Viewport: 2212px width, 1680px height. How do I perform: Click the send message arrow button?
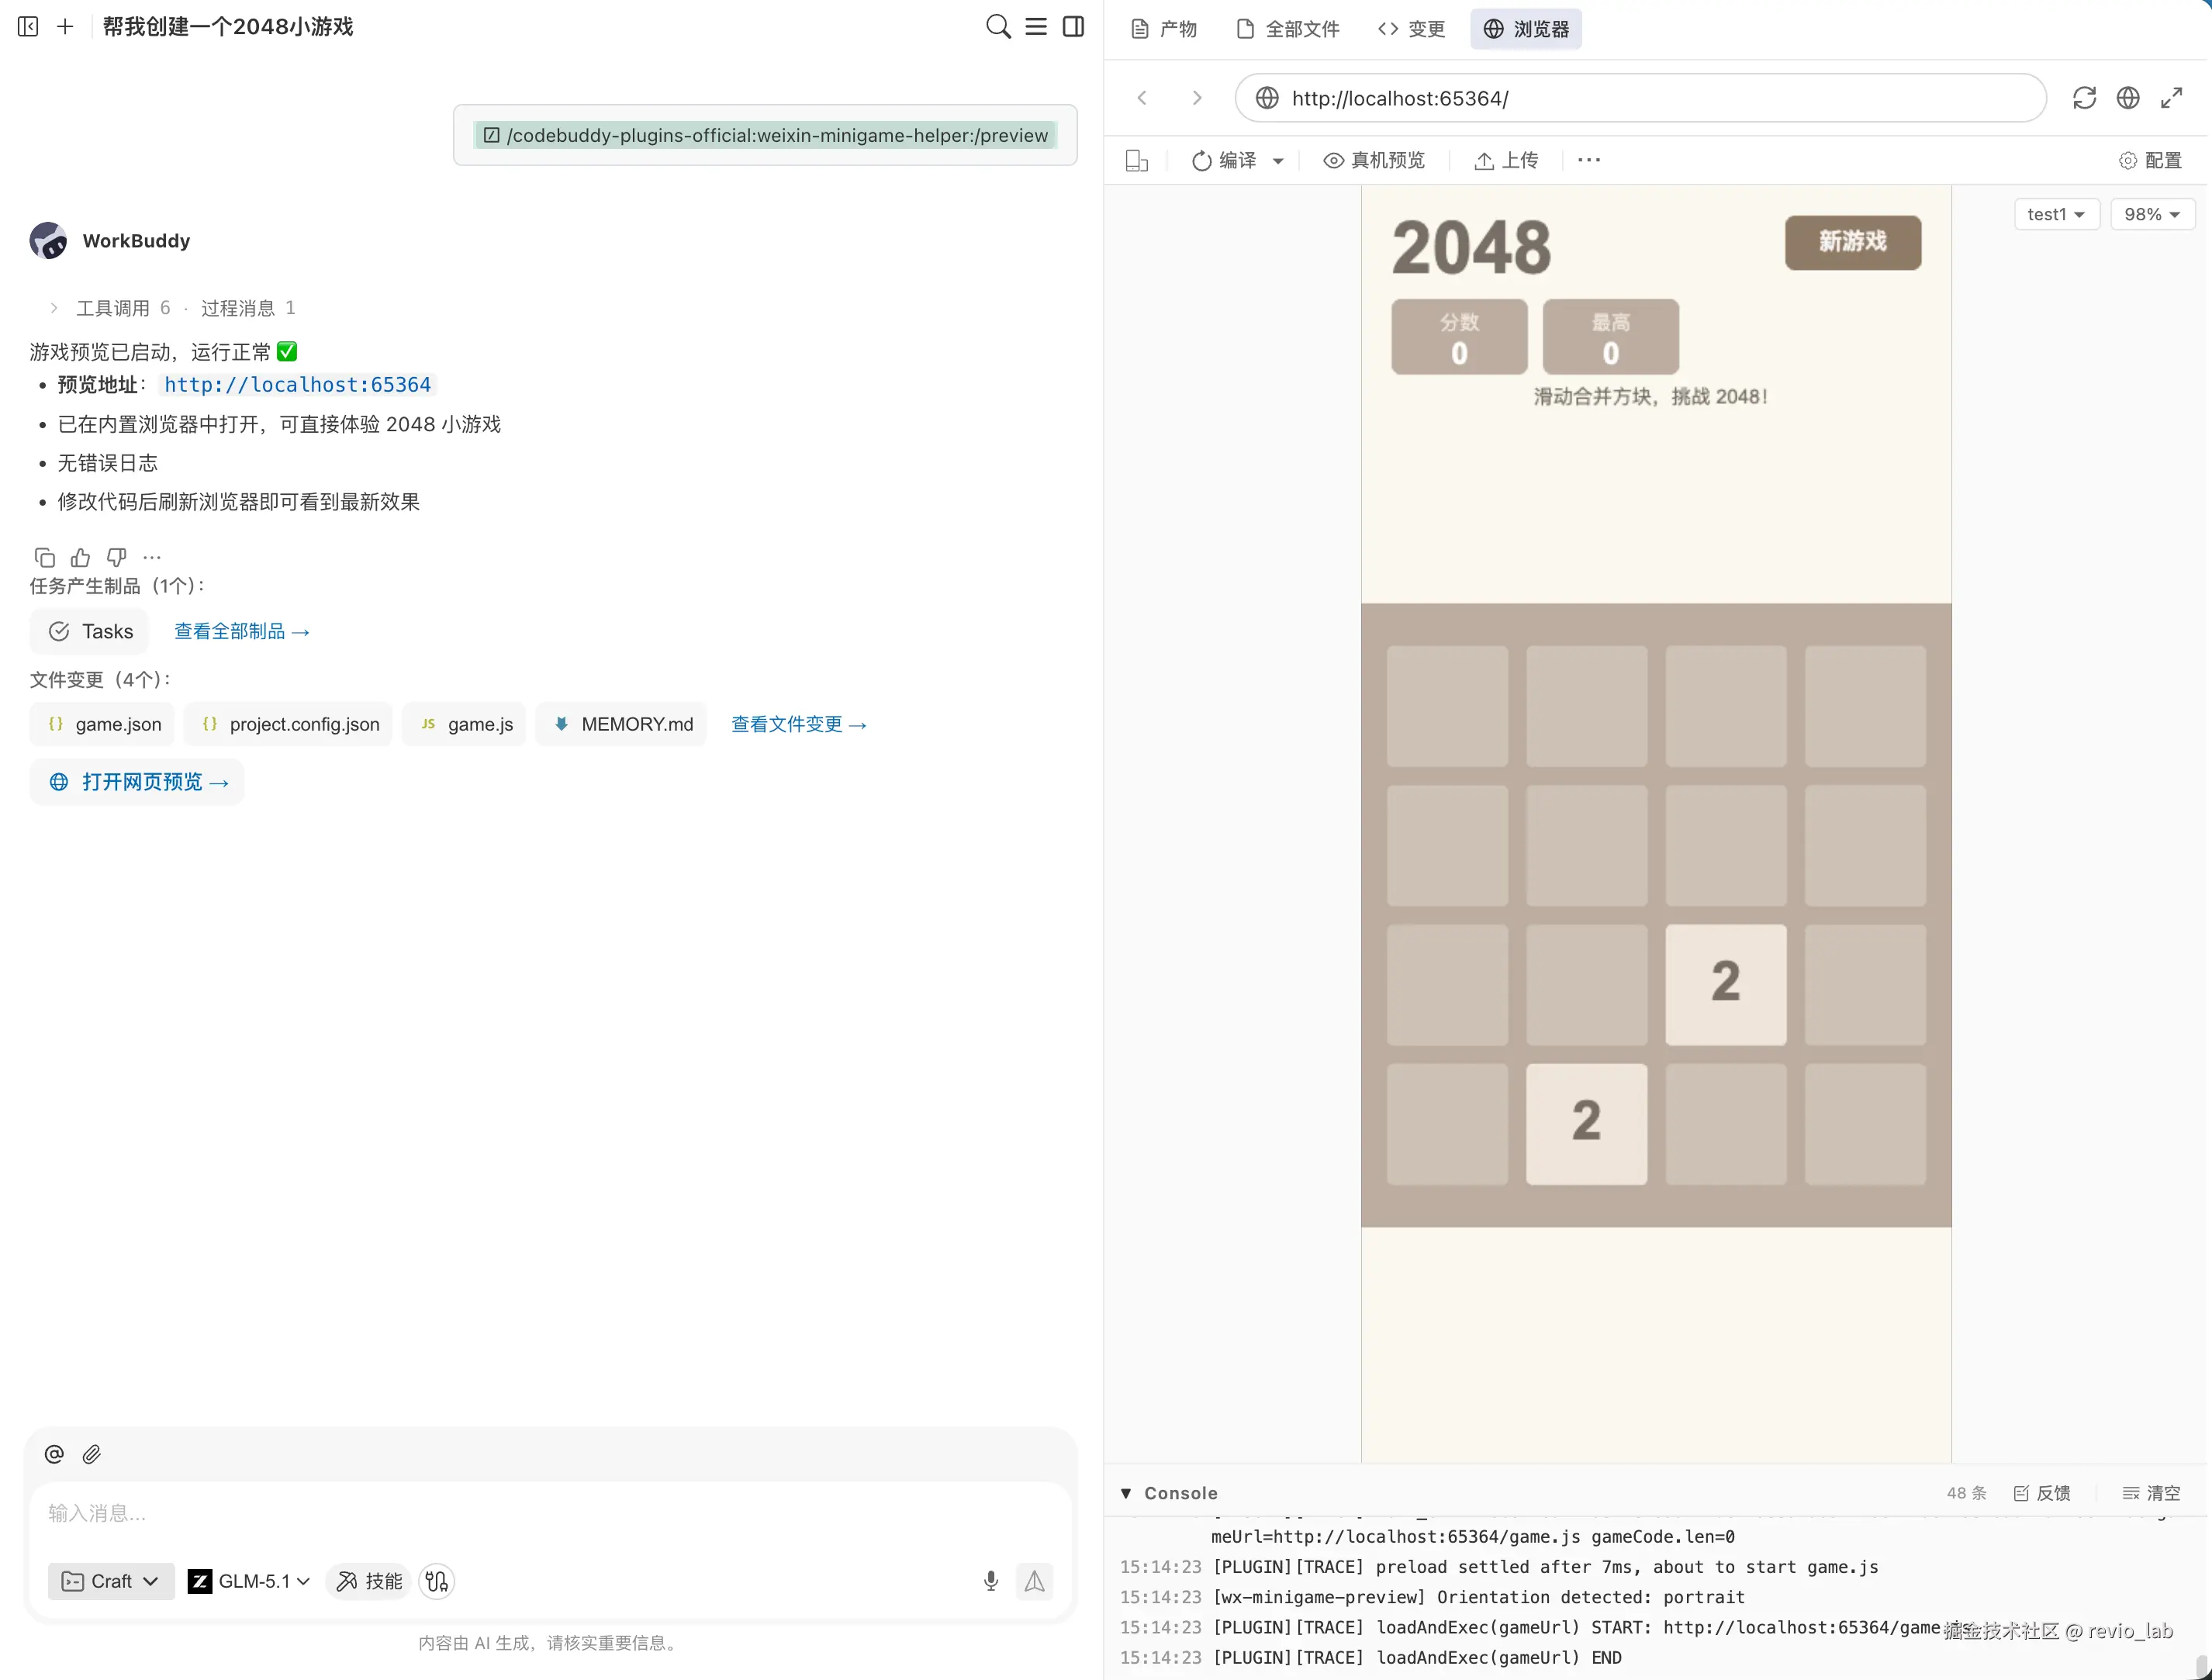pyautogui.click(x=1034, y=1581)
